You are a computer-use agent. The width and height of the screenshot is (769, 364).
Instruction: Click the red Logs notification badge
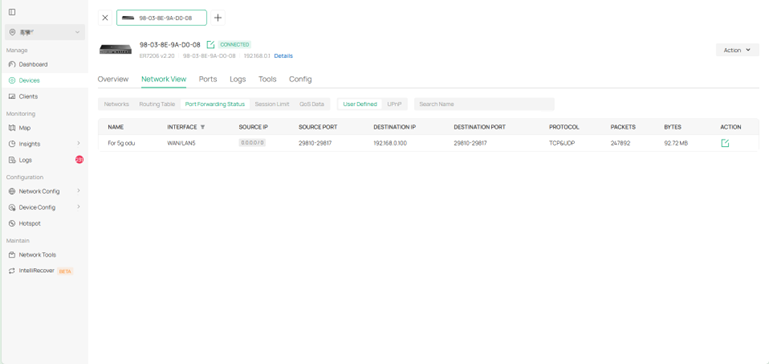[79, 159]
